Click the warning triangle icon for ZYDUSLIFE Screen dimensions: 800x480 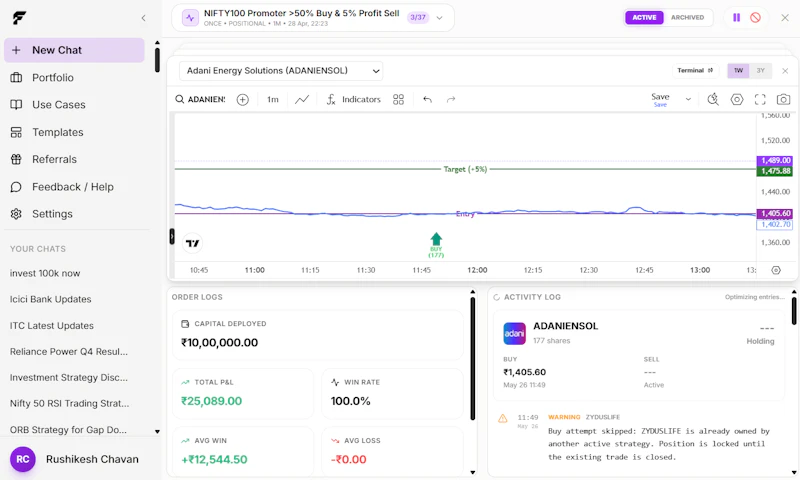tap(503, 419)
